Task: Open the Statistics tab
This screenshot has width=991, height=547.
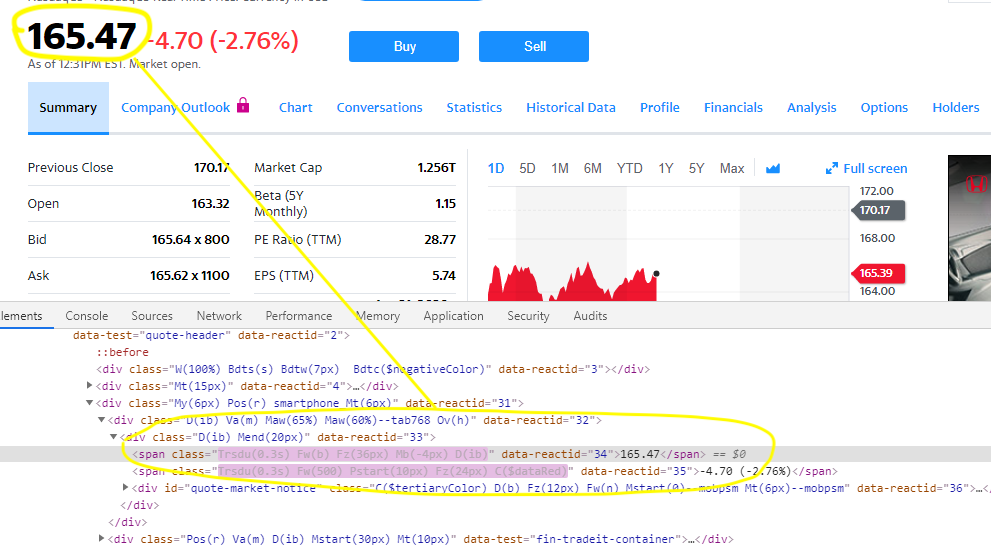Action: coord(474,107)
